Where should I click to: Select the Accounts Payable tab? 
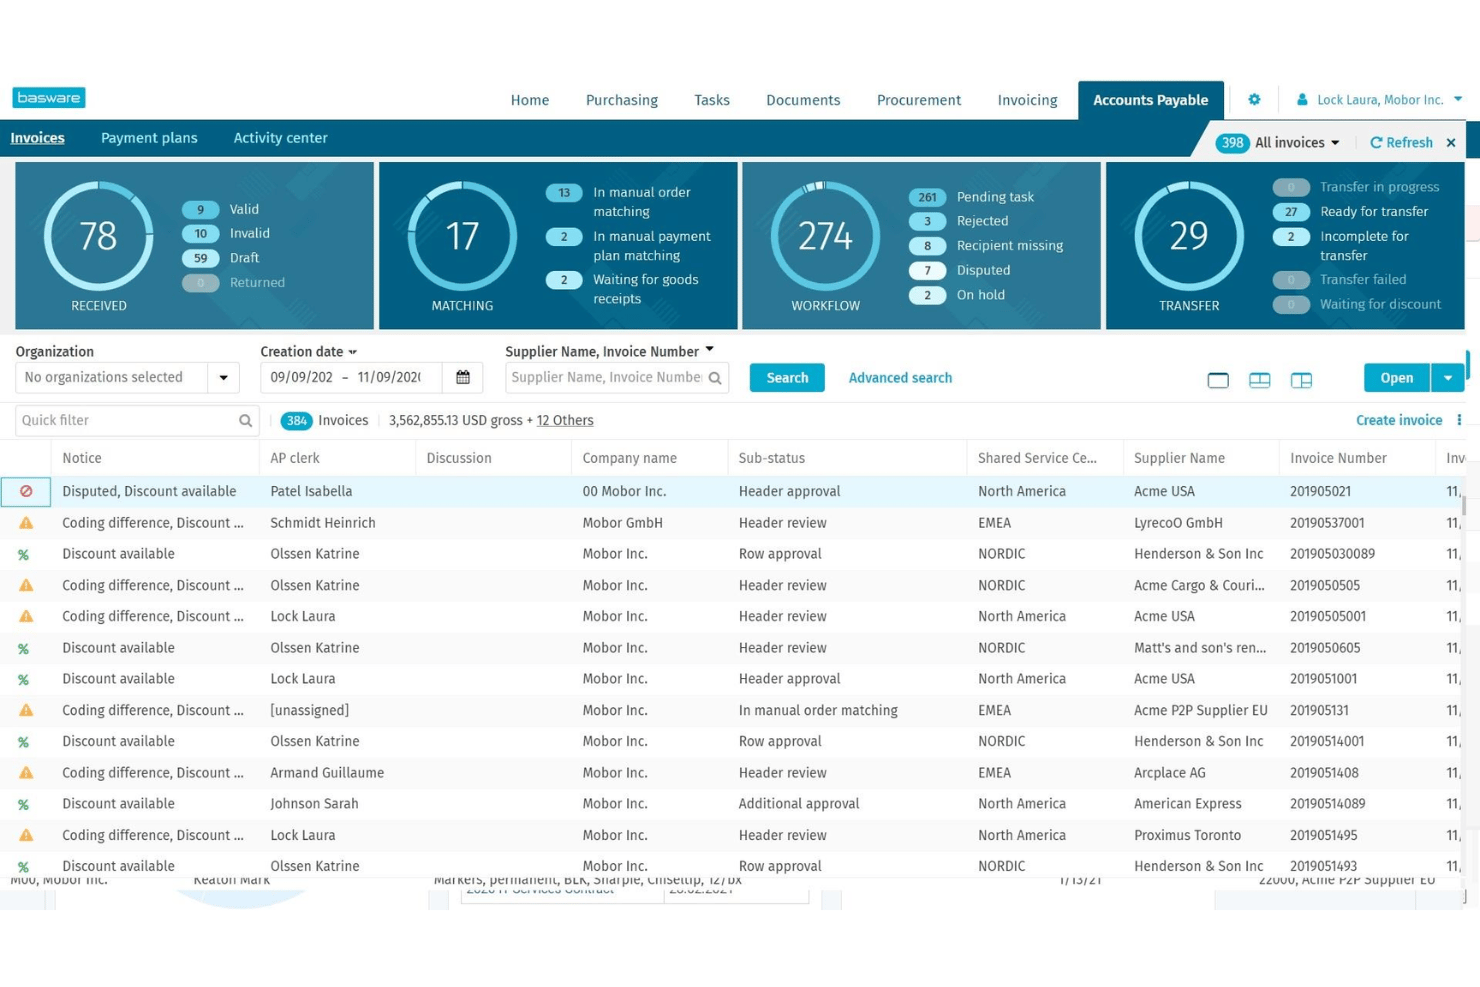tap(1151, 100)
